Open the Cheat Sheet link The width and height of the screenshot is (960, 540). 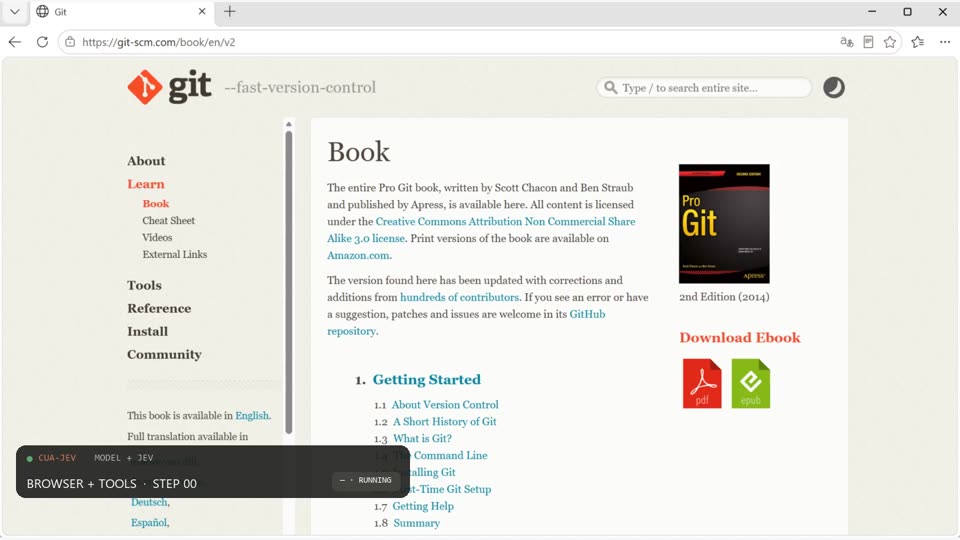pos(168,220)
